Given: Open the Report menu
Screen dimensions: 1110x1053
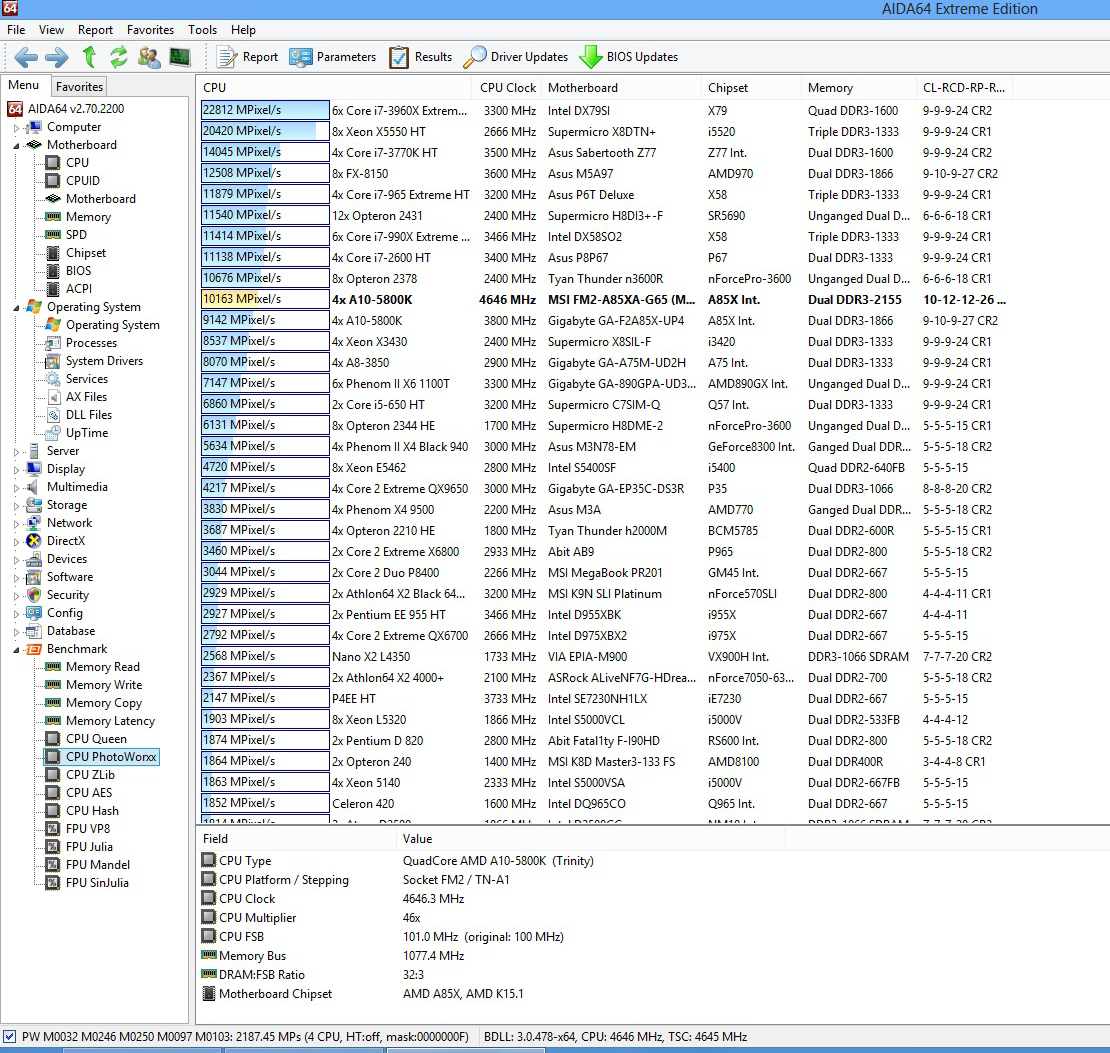Looking at the screenshot, I should coord(95,30).
